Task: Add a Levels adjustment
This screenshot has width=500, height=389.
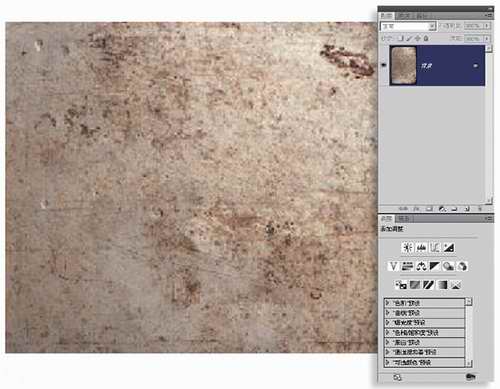Action: pos(421,248)
